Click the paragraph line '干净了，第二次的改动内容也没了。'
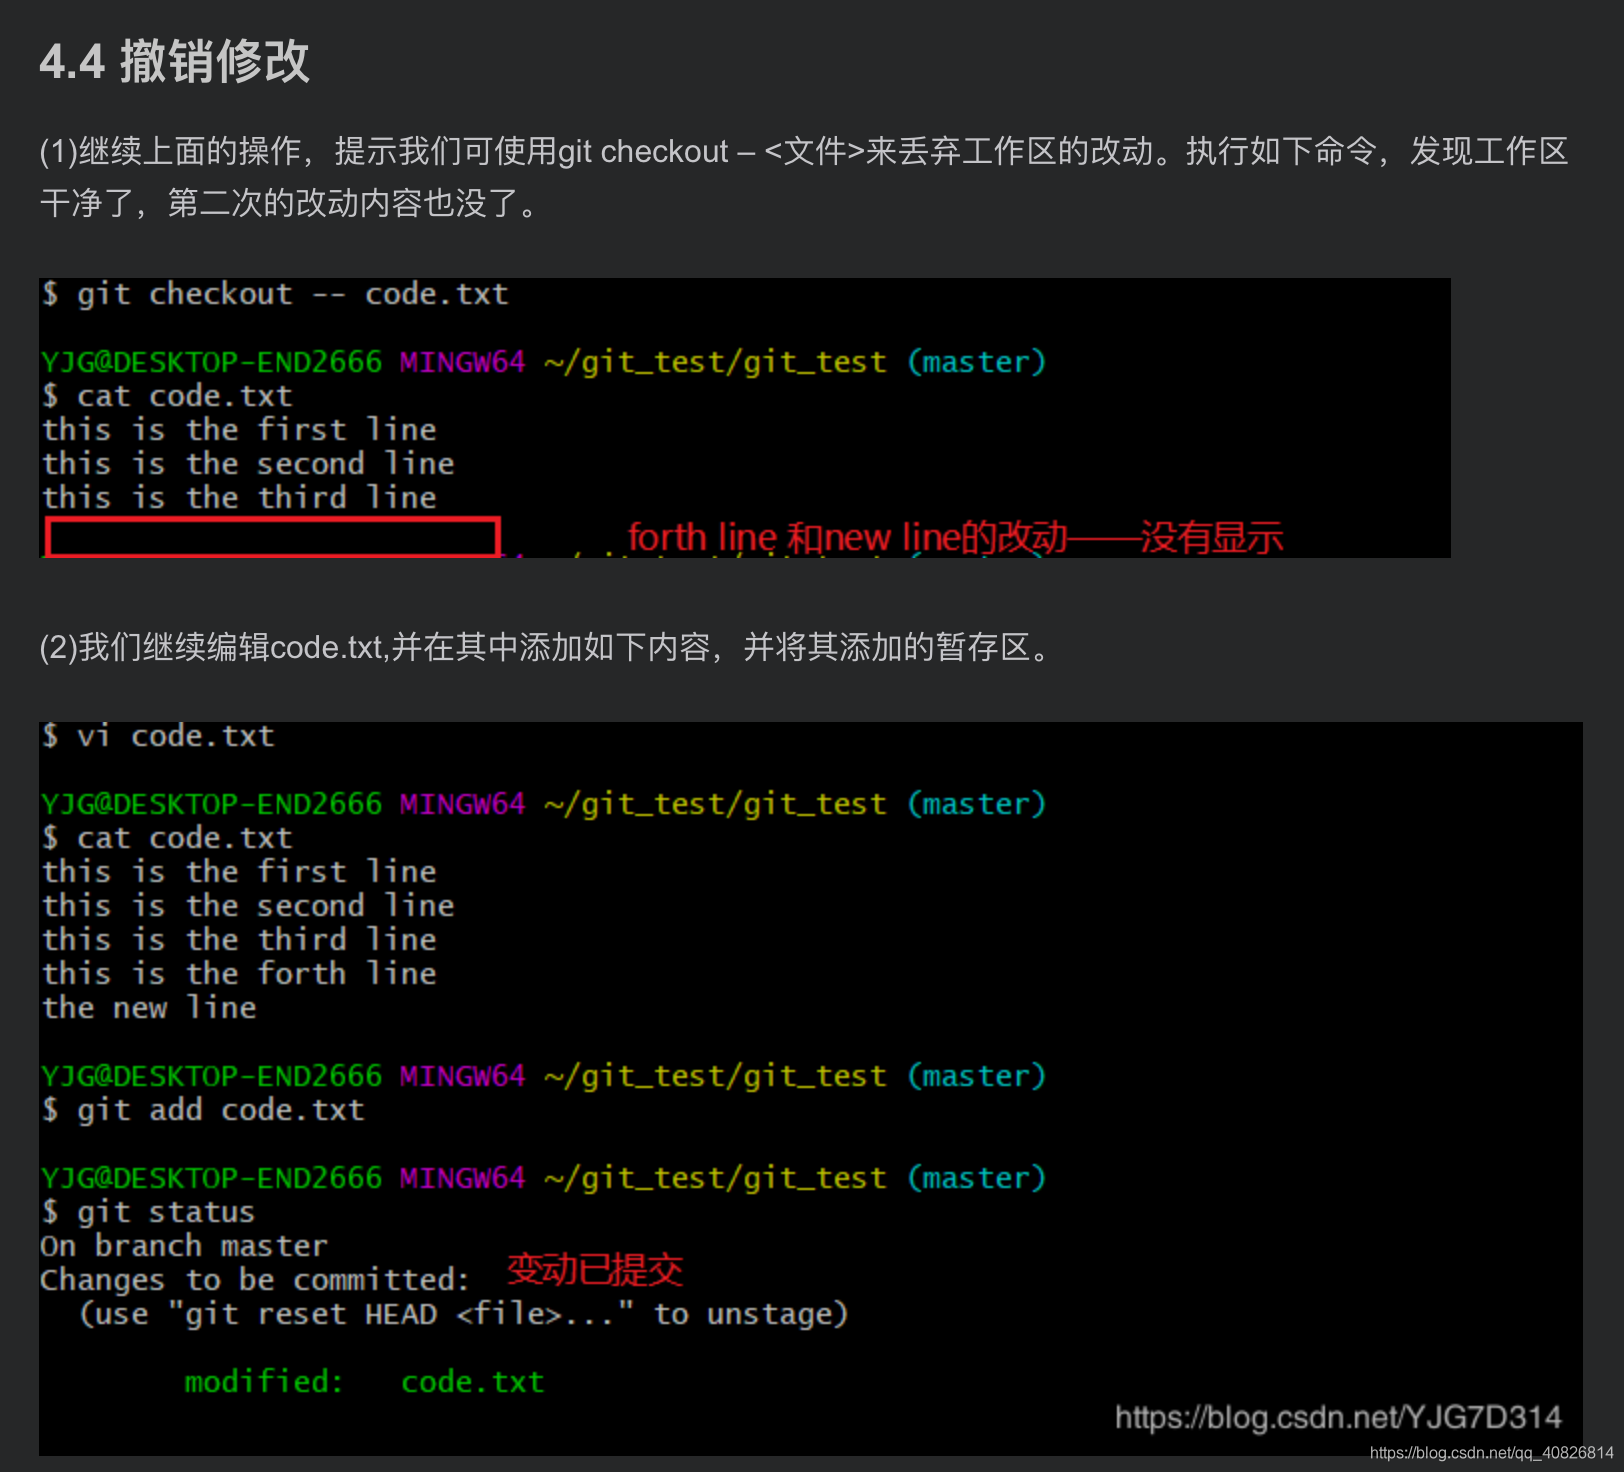 coord(291,203)
